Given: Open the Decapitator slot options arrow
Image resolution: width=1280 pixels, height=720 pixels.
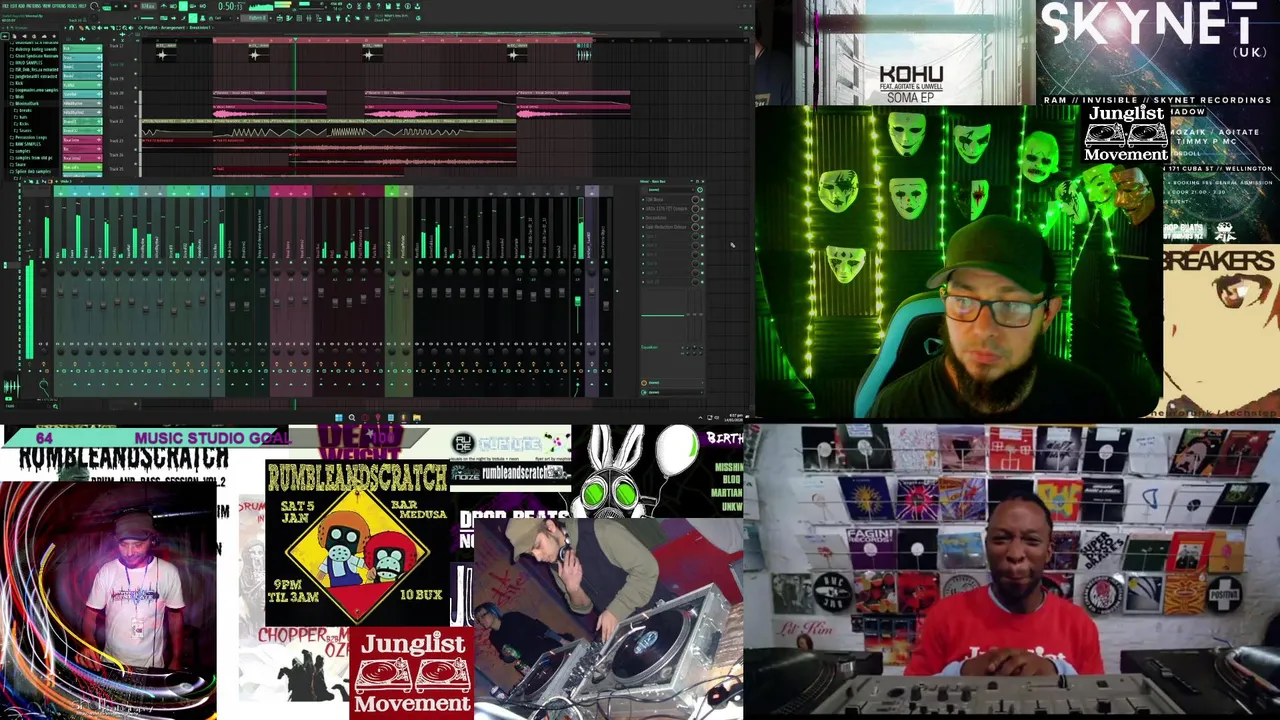Looking at the screenshot, I should click(643, 218).
